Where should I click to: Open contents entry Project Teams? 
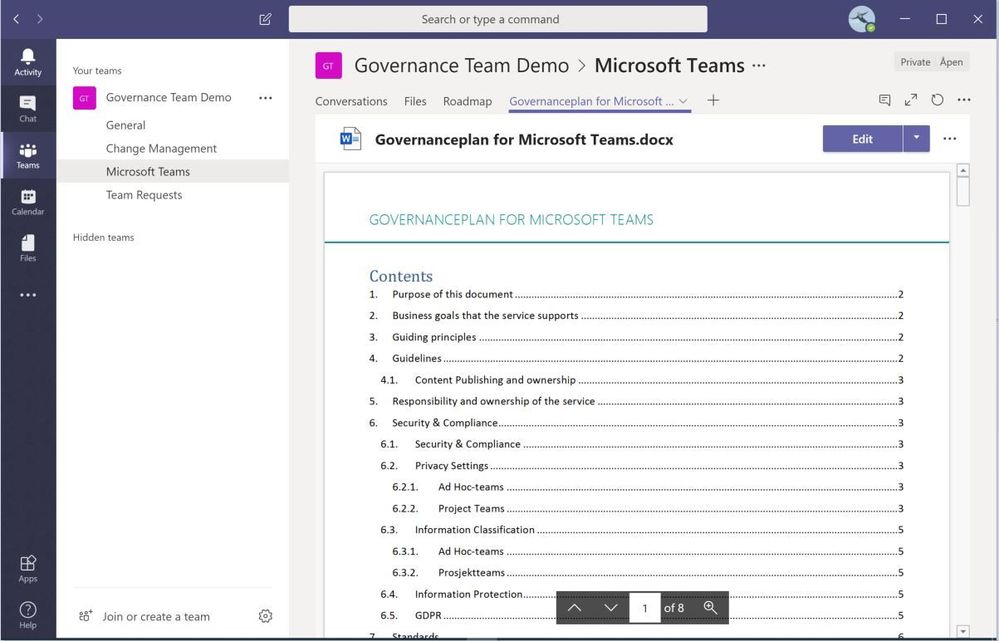click(x=648, y=508)
